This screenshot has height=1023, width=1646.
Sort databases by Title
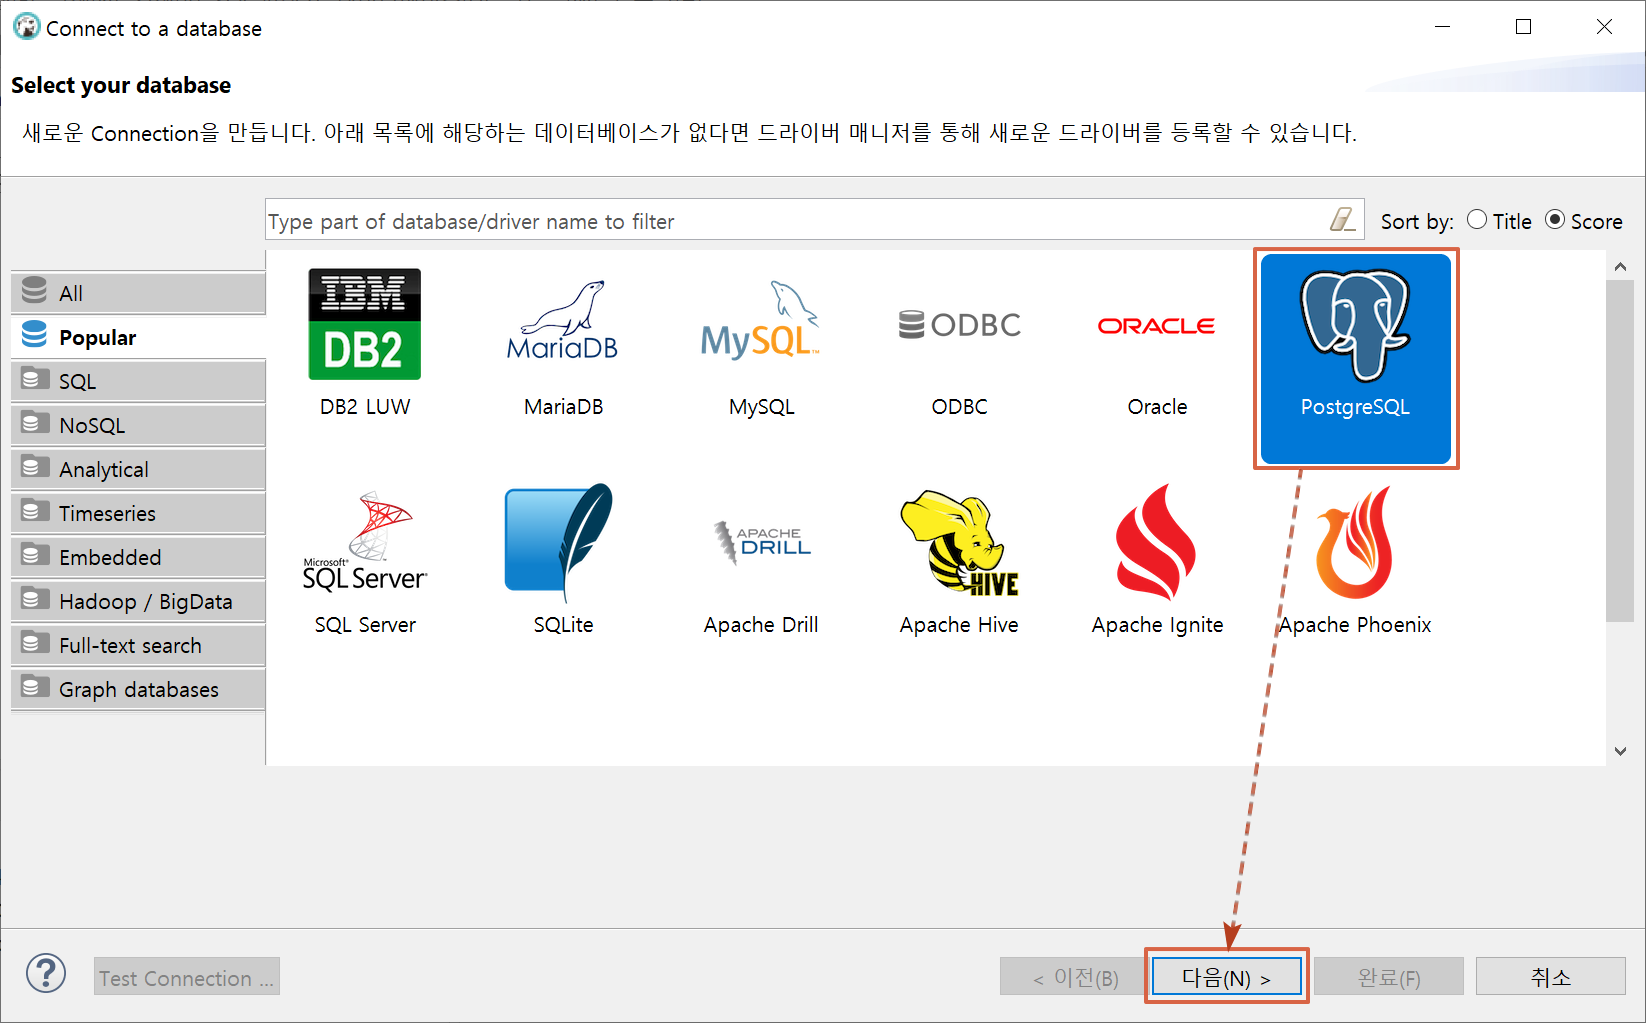(x=1499, y=221)
